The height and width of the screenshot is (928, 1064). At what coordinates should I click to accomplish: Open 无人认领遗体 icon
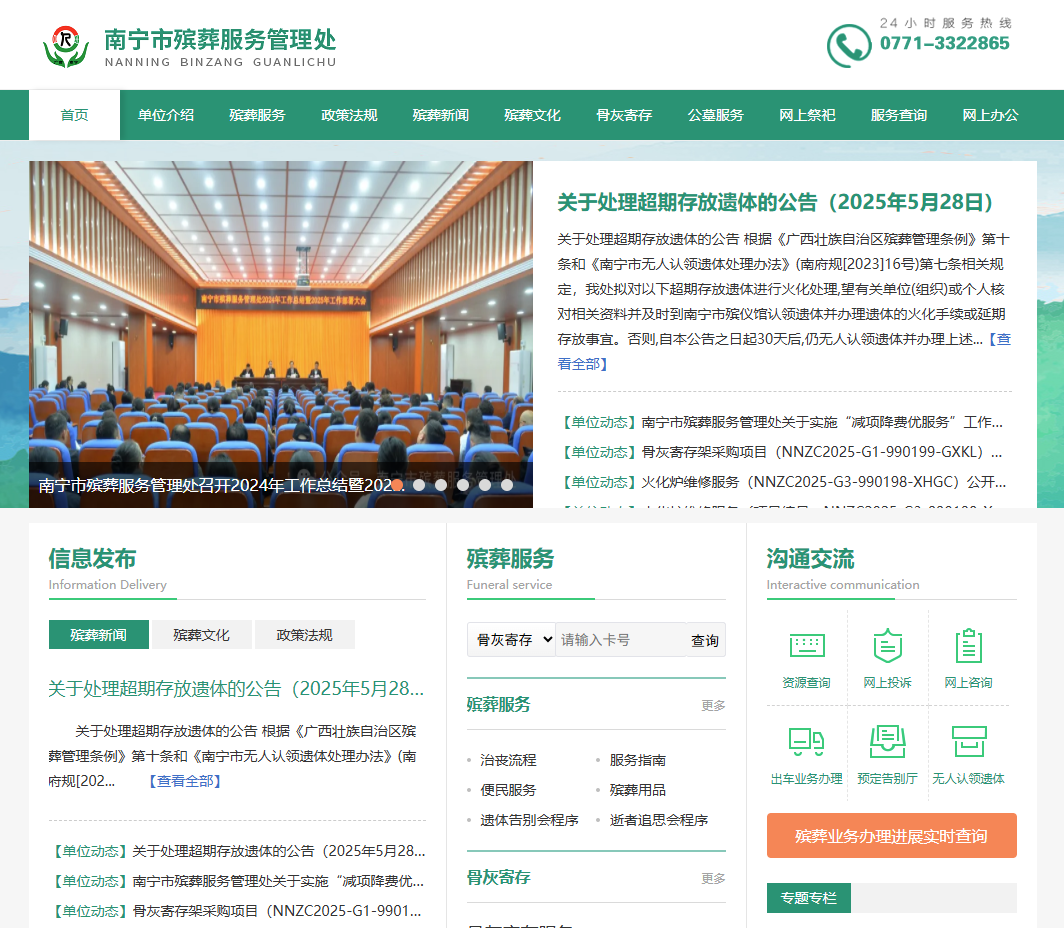pyautogui.click(x=968, y=741)
